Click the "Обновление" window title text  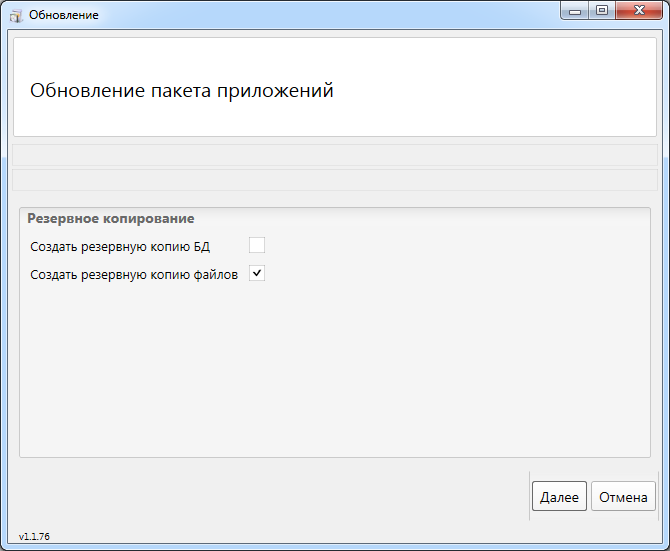(64, 15)
